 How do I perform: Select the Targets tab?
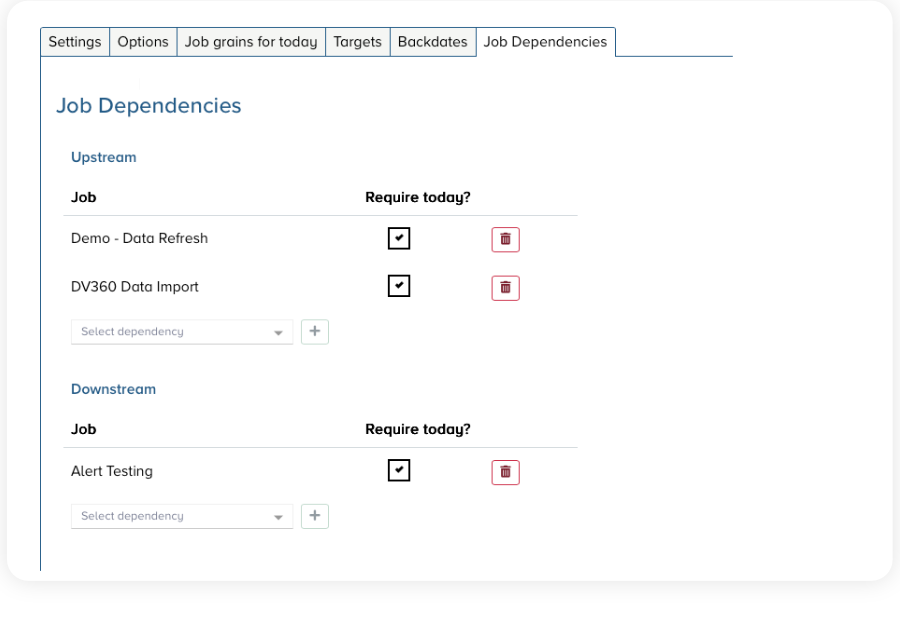tap(357, 42)
